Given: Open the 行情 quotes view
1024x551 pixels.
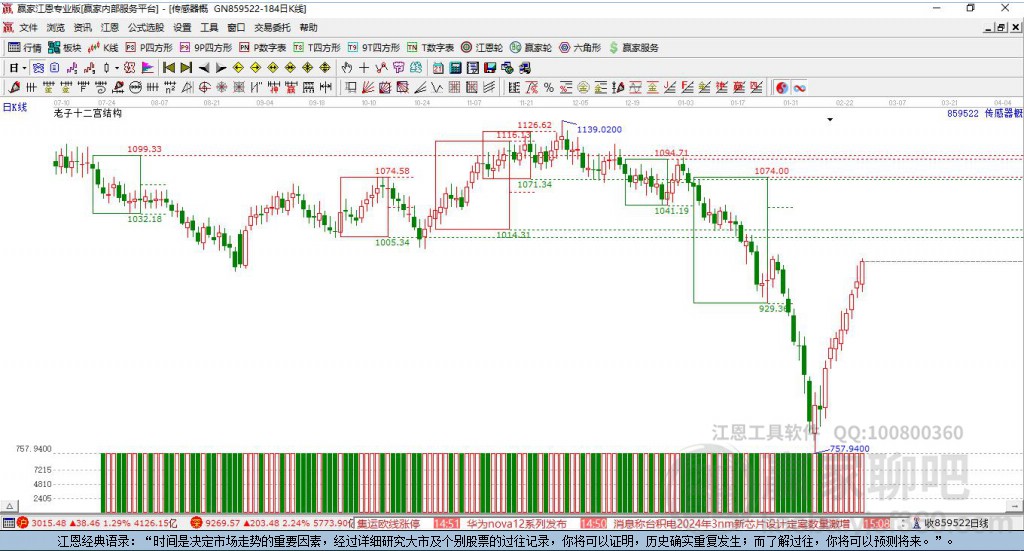Looking at the screenshot, I should point(24,48).
